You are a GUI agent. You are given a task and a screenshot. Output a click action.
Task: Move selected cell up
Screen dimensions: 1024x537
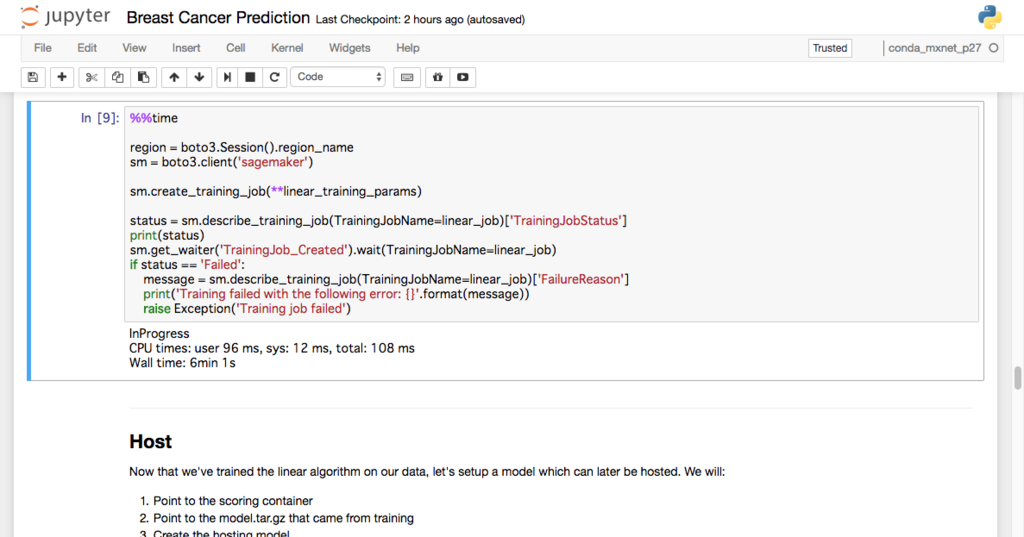coord(174,77)
